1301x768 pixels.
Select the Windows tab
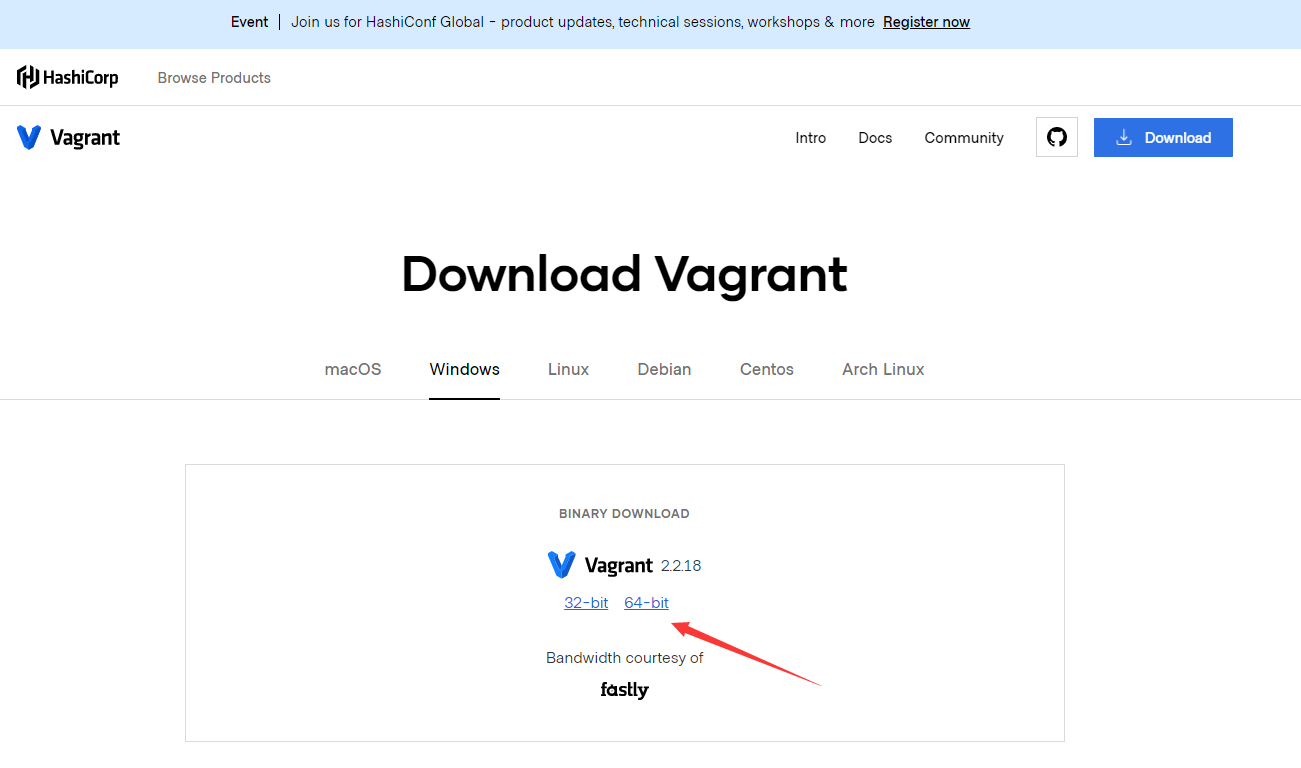(x=465, y=369)
